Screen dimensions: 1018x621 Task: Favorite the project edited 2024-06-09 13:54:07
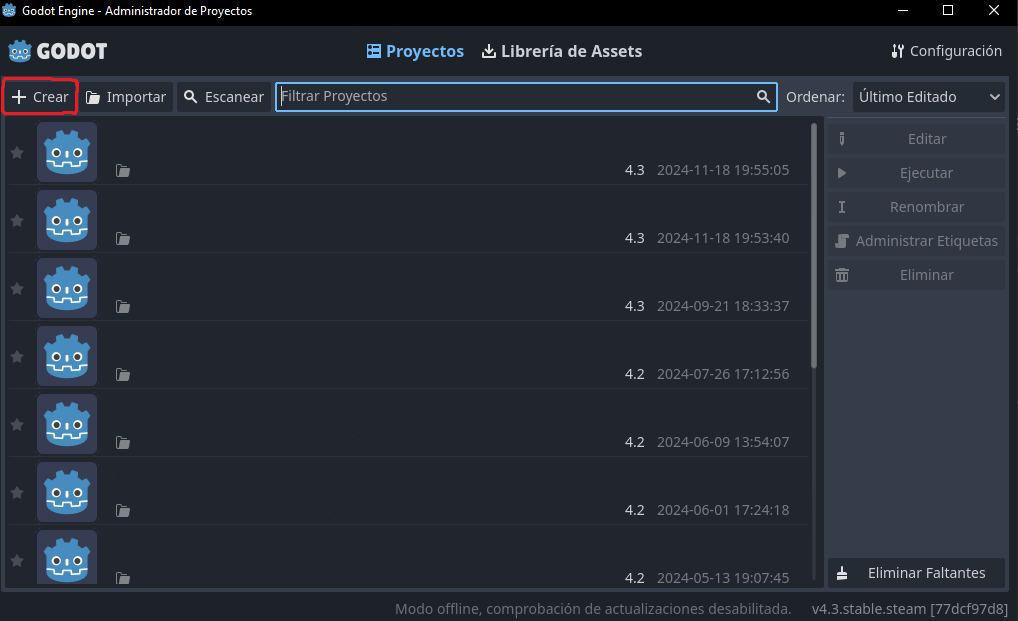(17, 424)
